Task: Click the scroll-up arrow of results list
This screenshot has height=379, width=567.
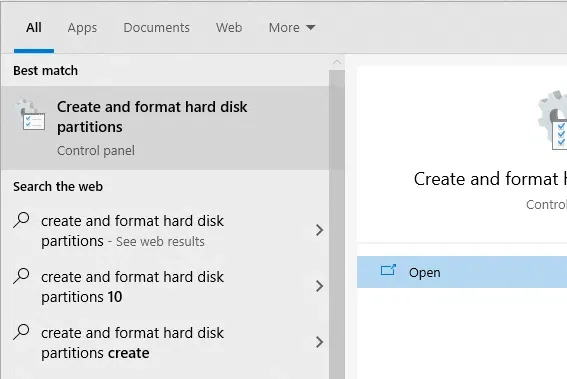Action: coord(337,62)
